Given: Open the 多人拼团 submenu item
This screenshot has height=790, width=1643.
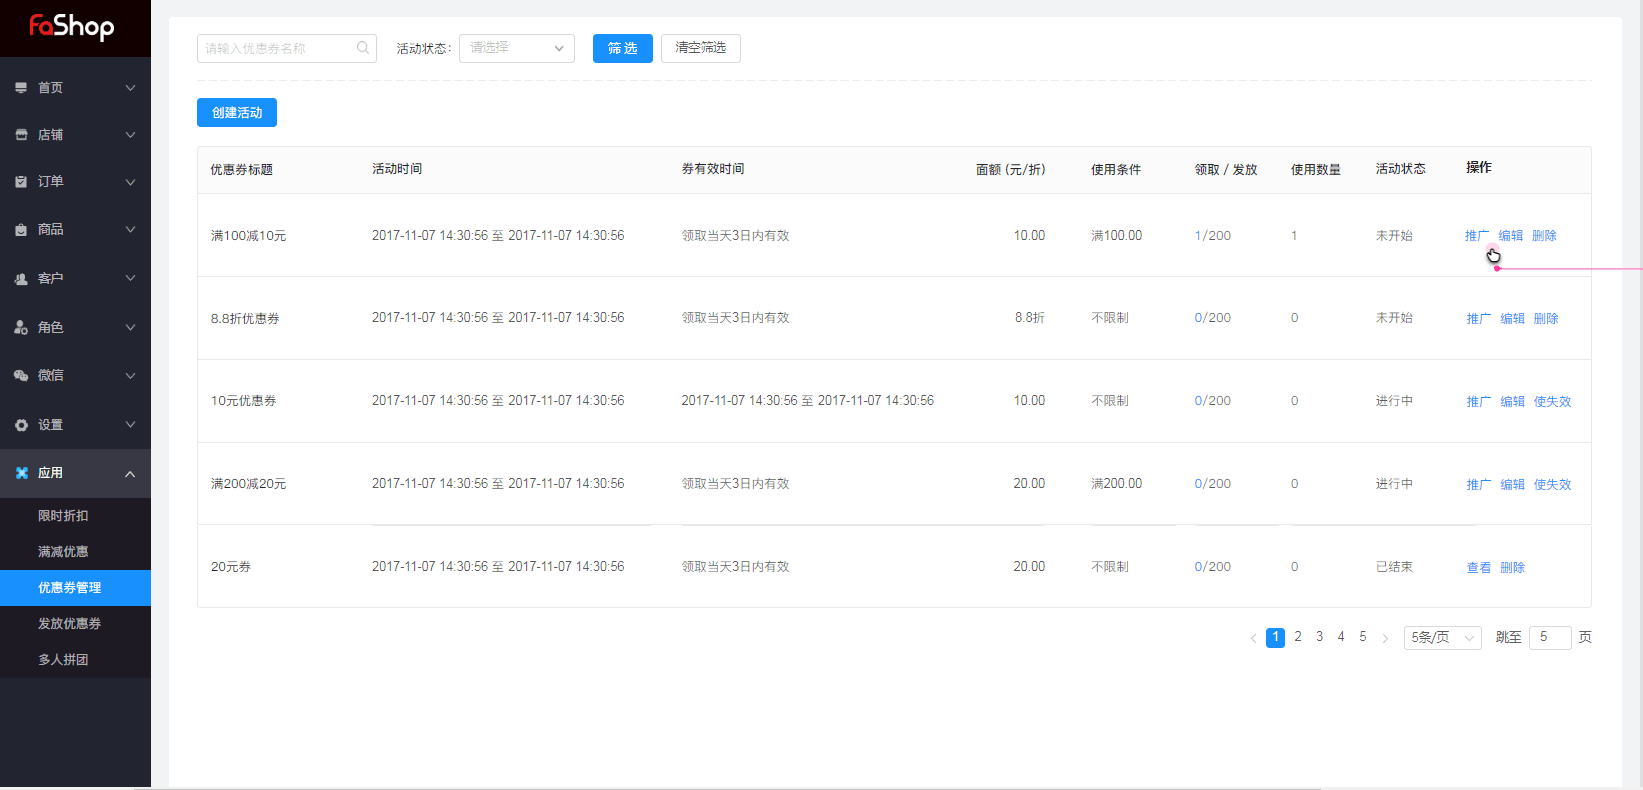Looking at the screenshot, I should (x=75, y=660).
